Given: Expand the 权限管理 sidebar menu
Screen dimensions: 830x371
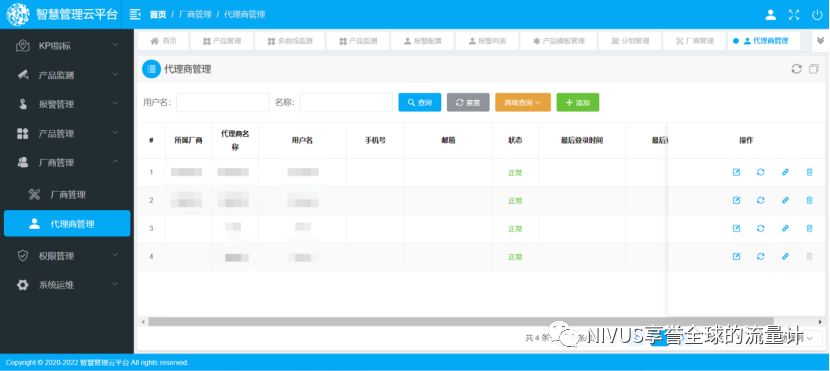Looking at the screenshot, I should (x=68, y=256).
